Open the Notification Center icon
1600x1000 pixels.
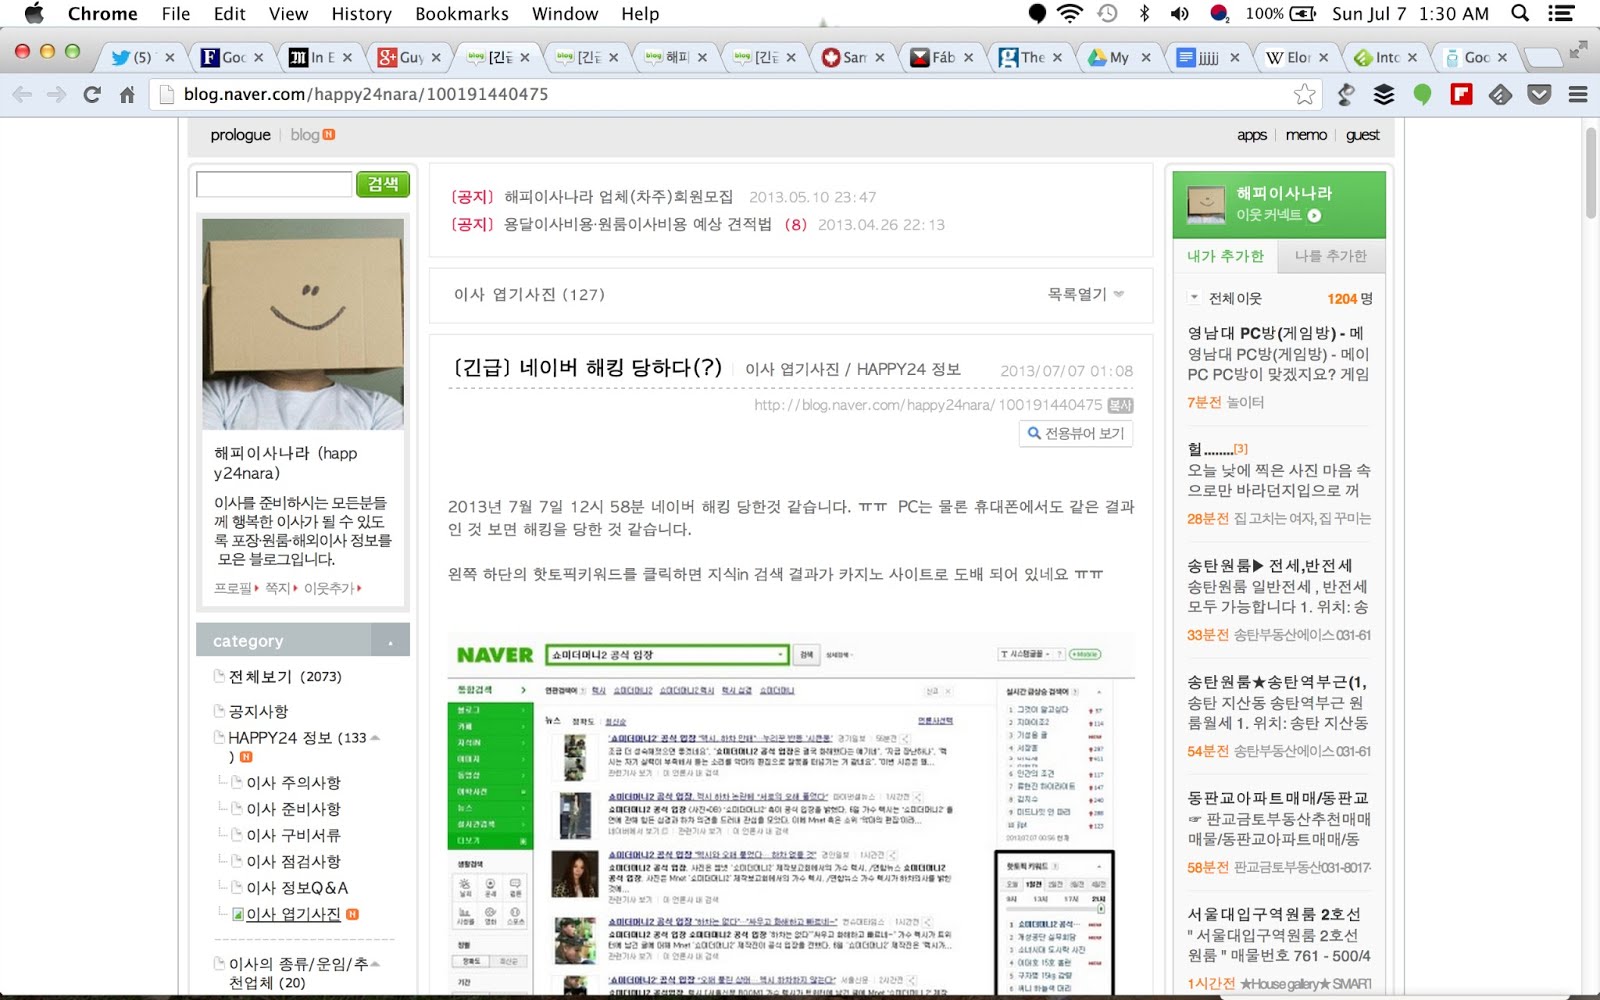pyautogui.click(x=1561, y=13)
